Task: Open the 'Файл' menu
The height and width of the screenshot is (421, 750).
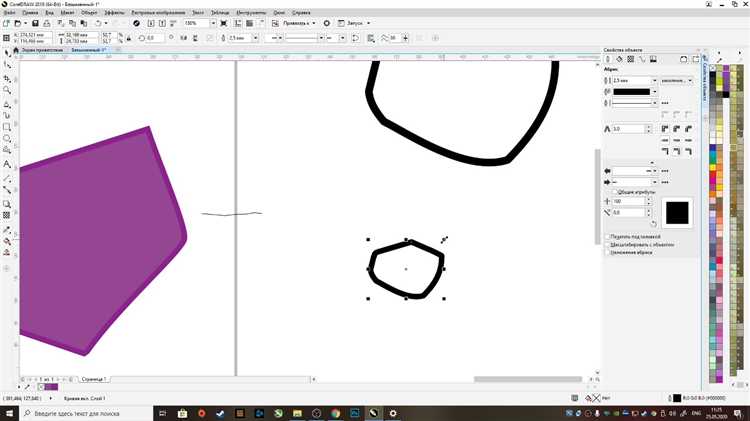Action: click(x=9, y=12)
